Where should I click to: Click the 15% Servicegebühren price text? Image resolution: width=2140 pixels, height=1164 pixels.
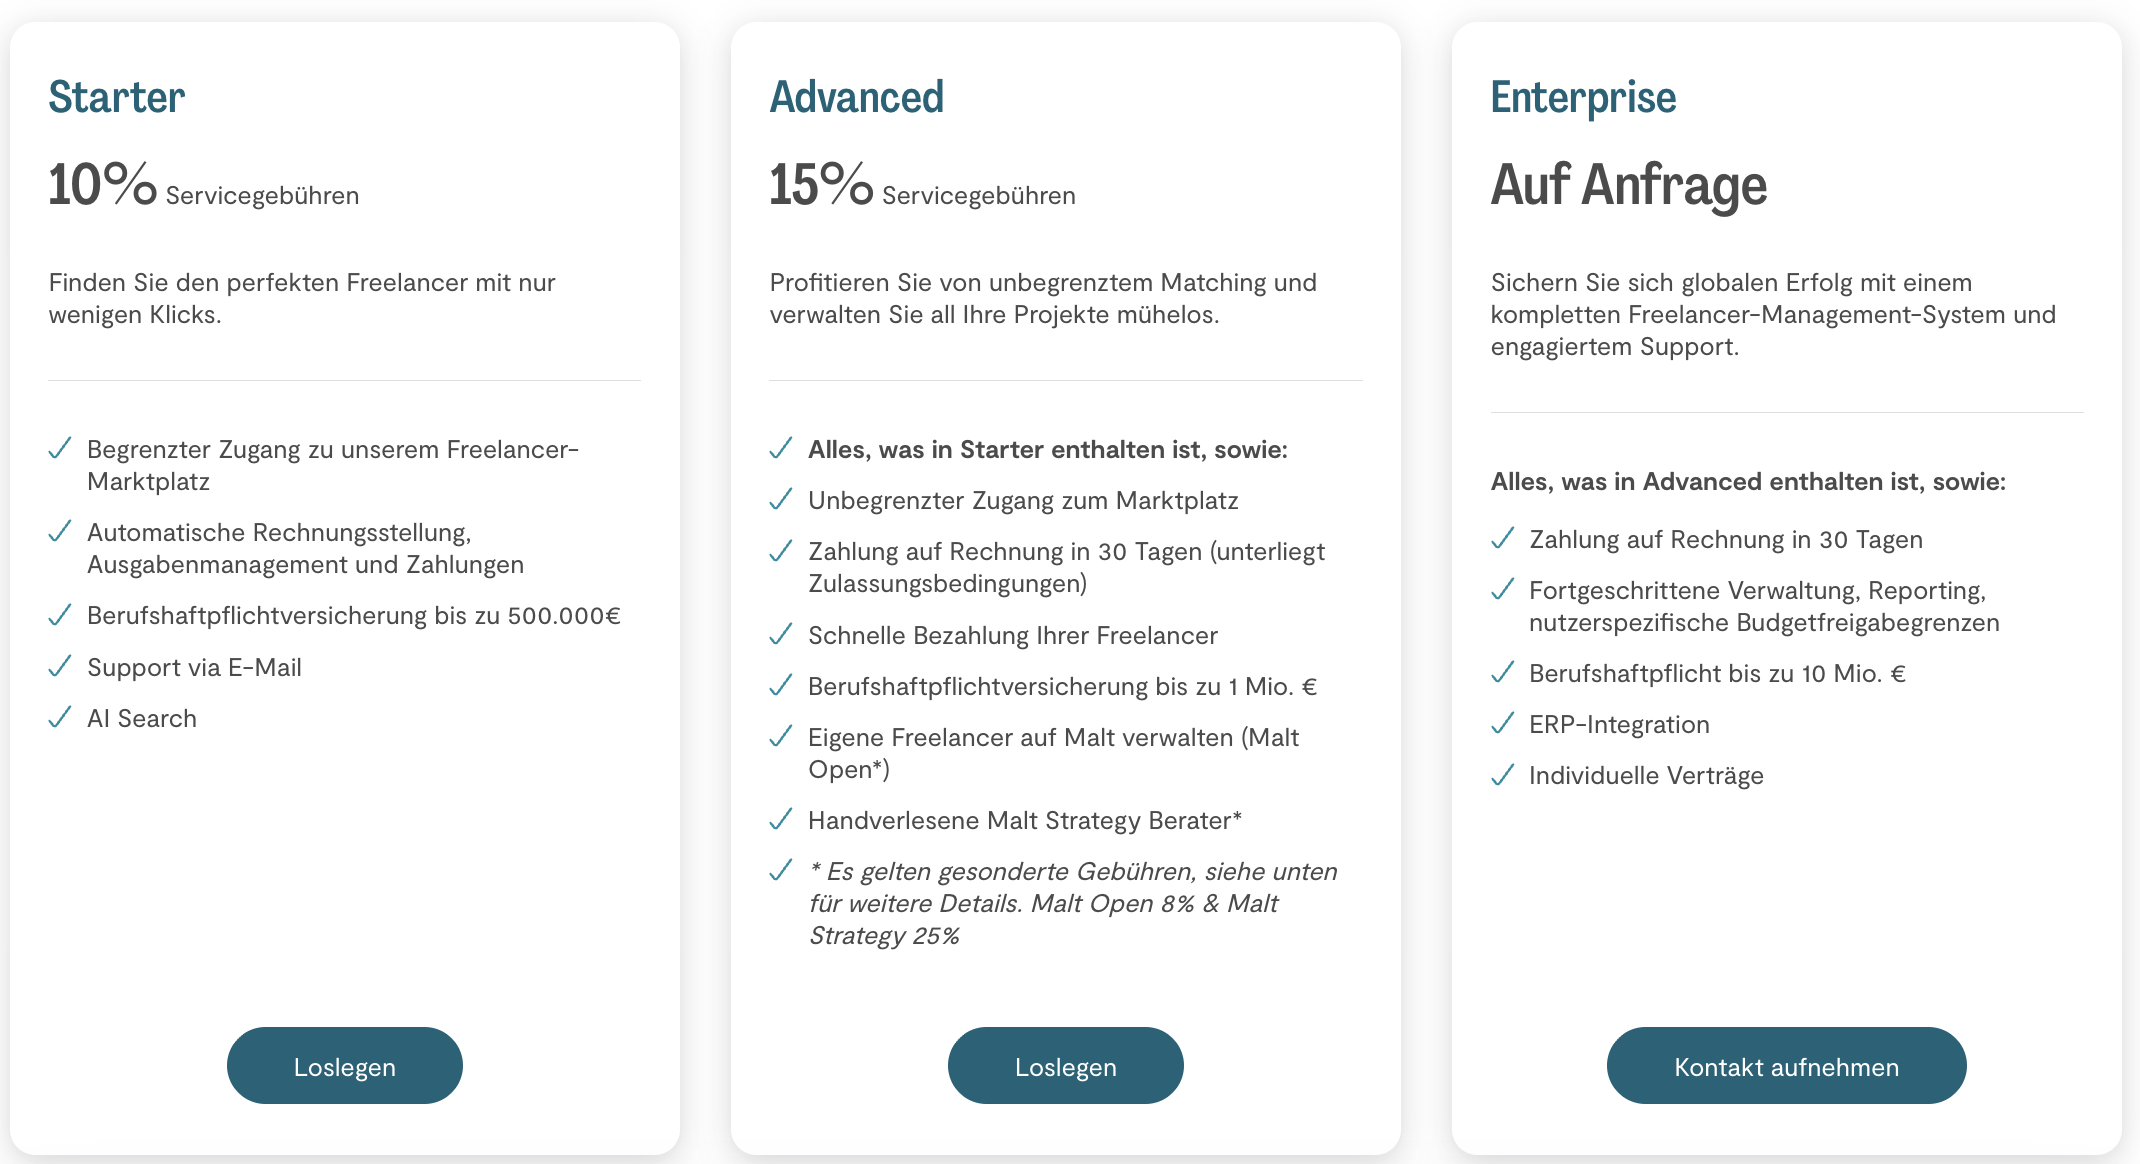point(922,187)
